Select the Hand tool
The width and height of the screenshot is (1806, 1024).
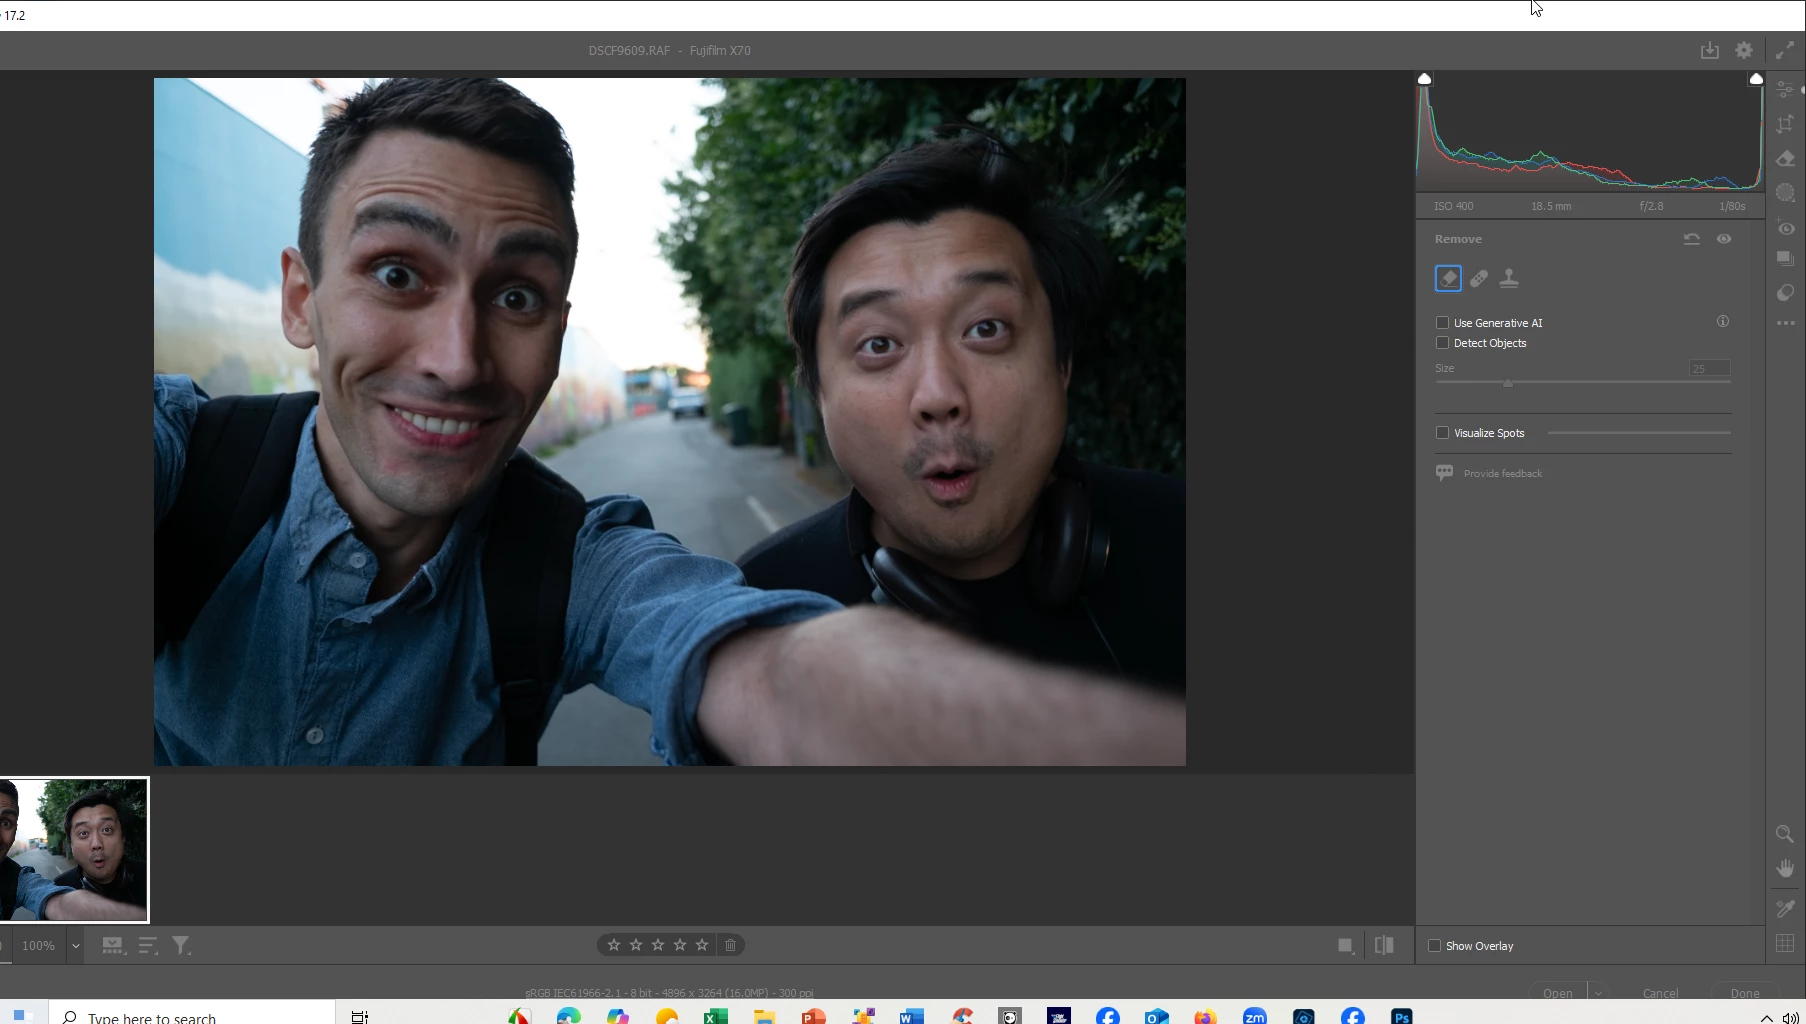coord(1785,868)
